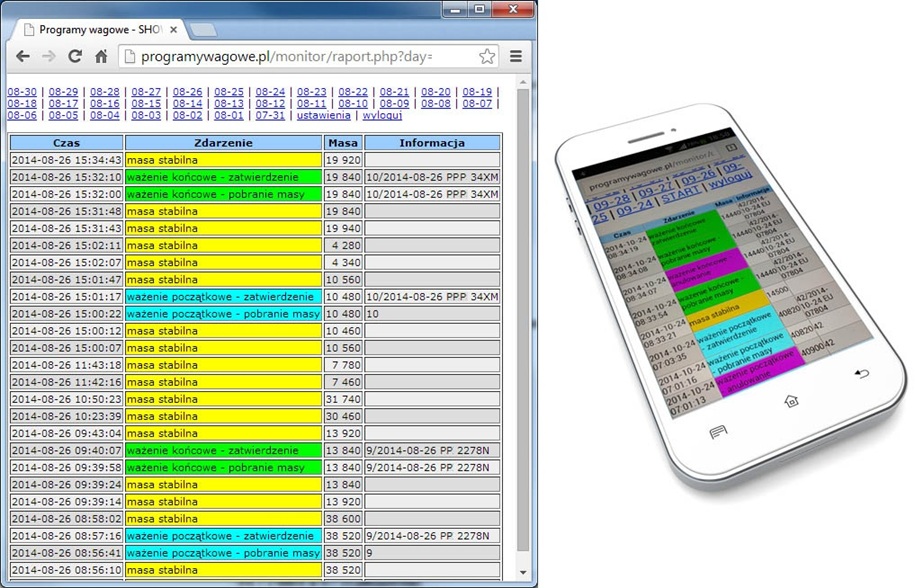
Task: Click the vertical scrollbar down arrow
Action: 523,573
